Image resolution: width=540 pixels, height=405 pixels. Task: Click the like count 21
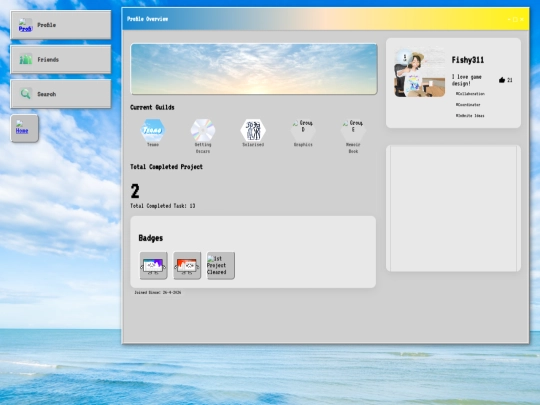(510, 80)
